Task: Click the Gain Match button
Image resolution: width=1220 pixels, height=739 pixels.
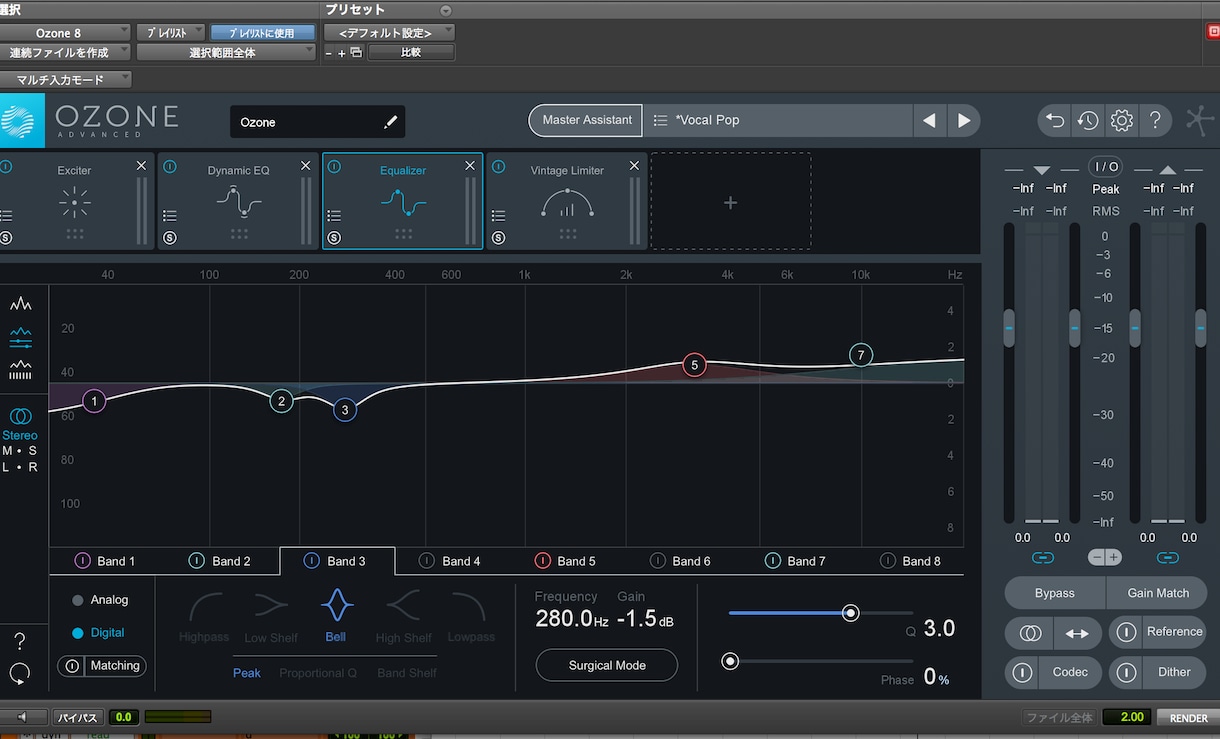Action: click(1158, 593)
